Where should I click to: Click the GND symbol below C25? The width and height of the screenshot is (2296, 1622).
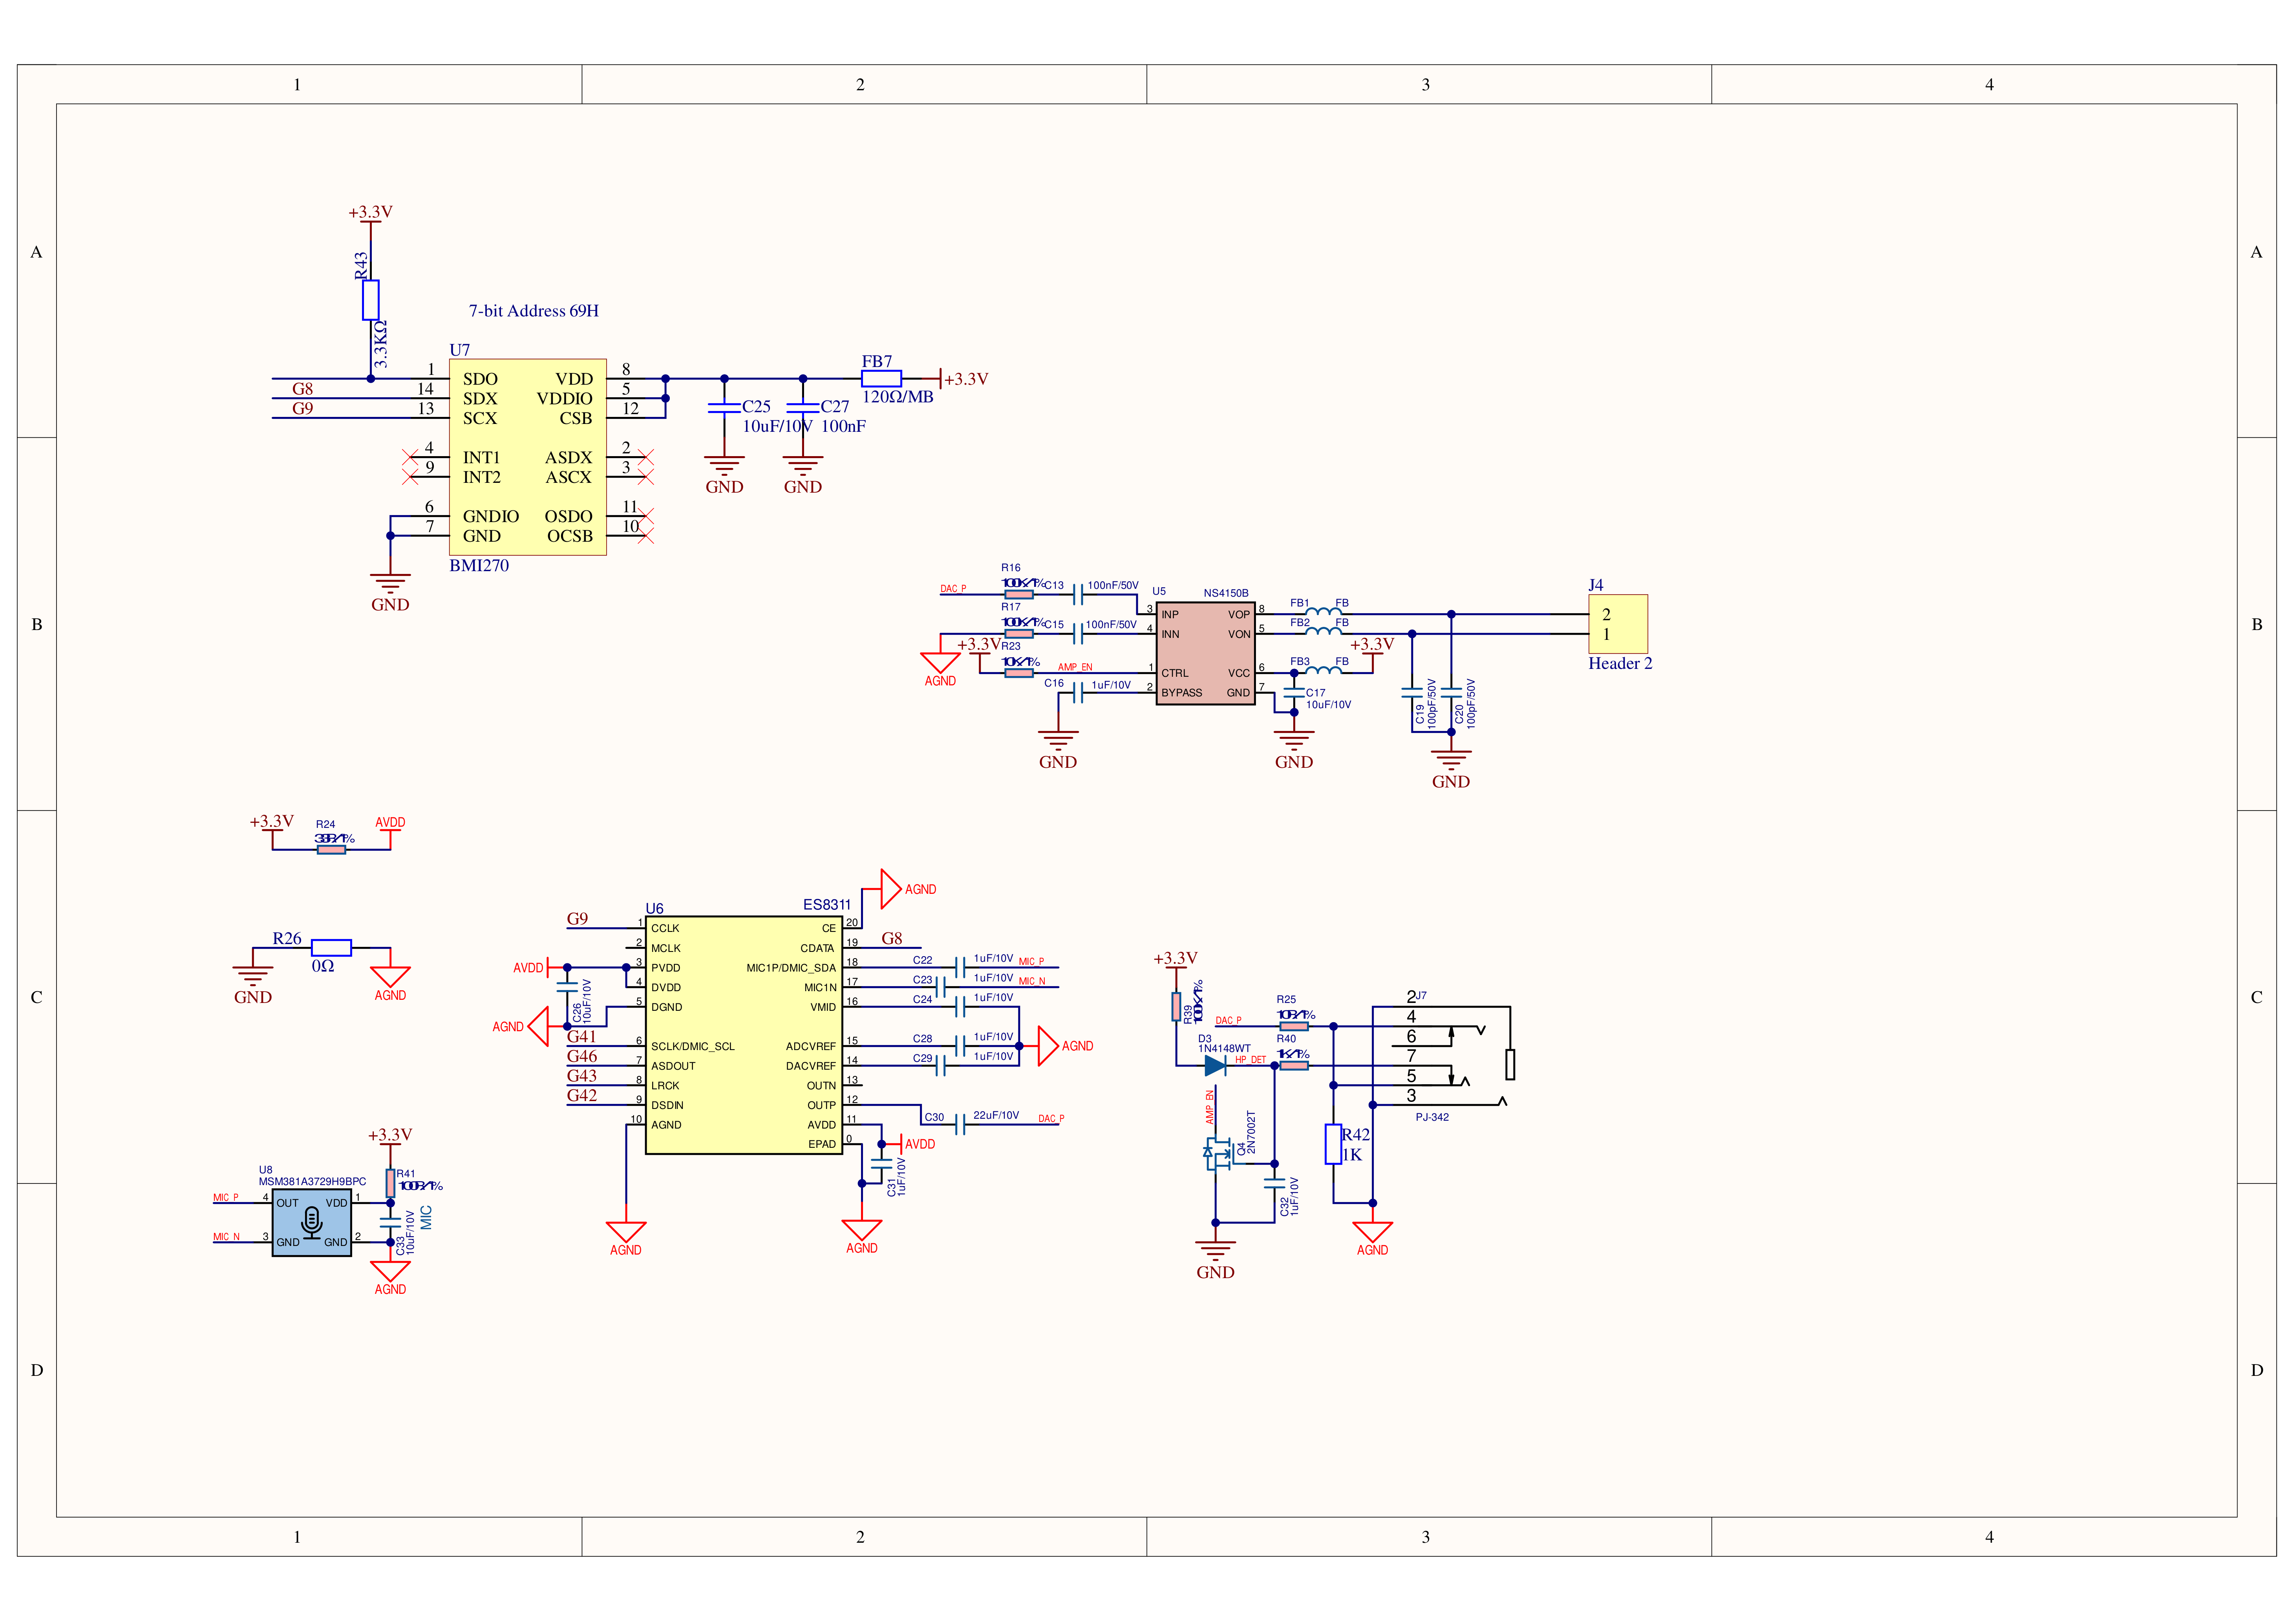tap(724, 474)
